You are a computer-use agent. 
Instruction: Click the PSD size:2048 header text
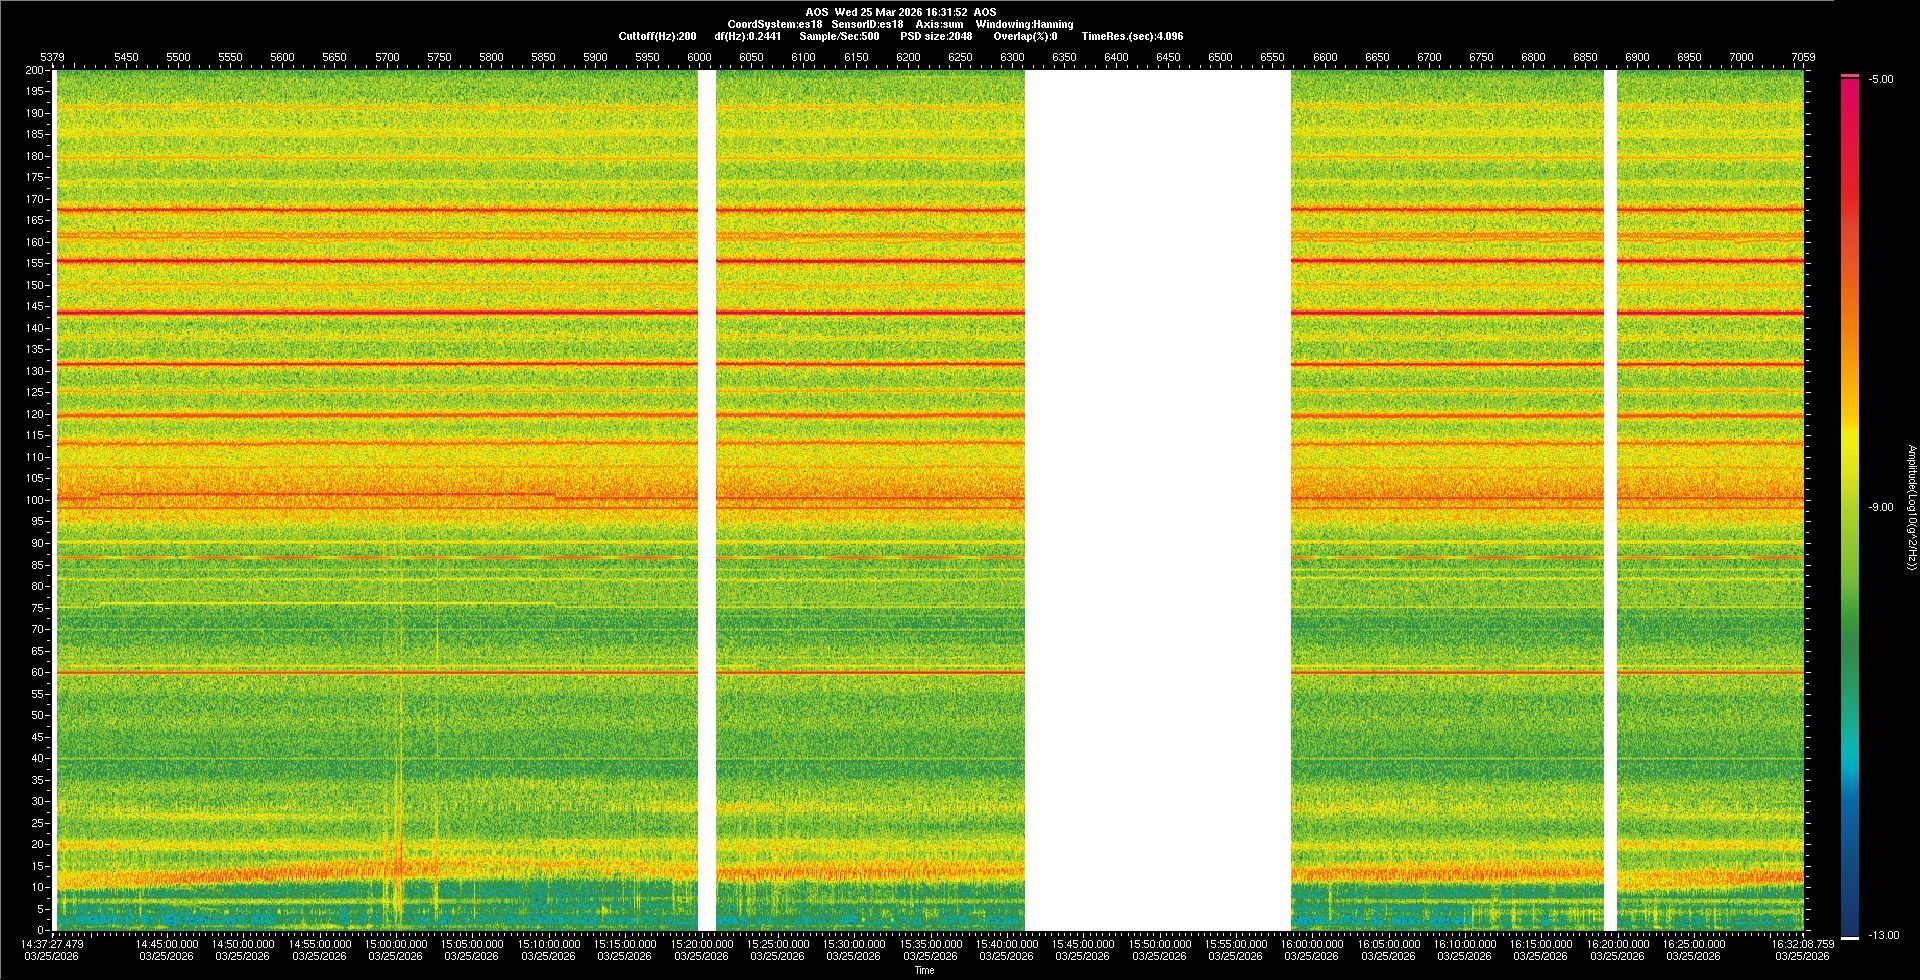tap(936, 36)
